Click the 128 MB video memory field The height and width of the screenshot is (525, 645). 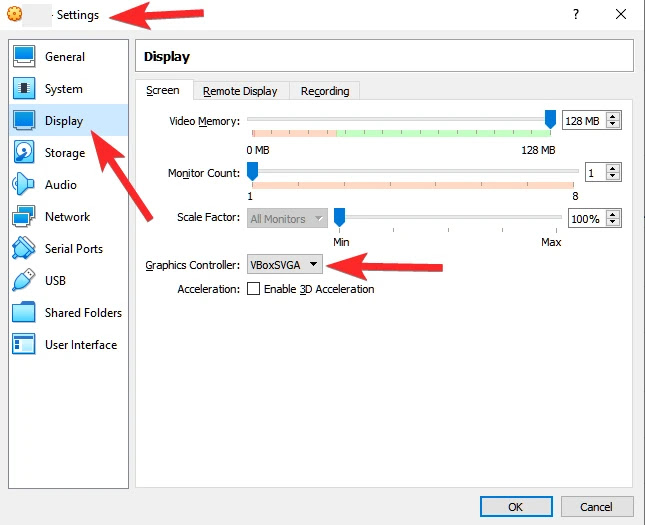click(584, 121)
